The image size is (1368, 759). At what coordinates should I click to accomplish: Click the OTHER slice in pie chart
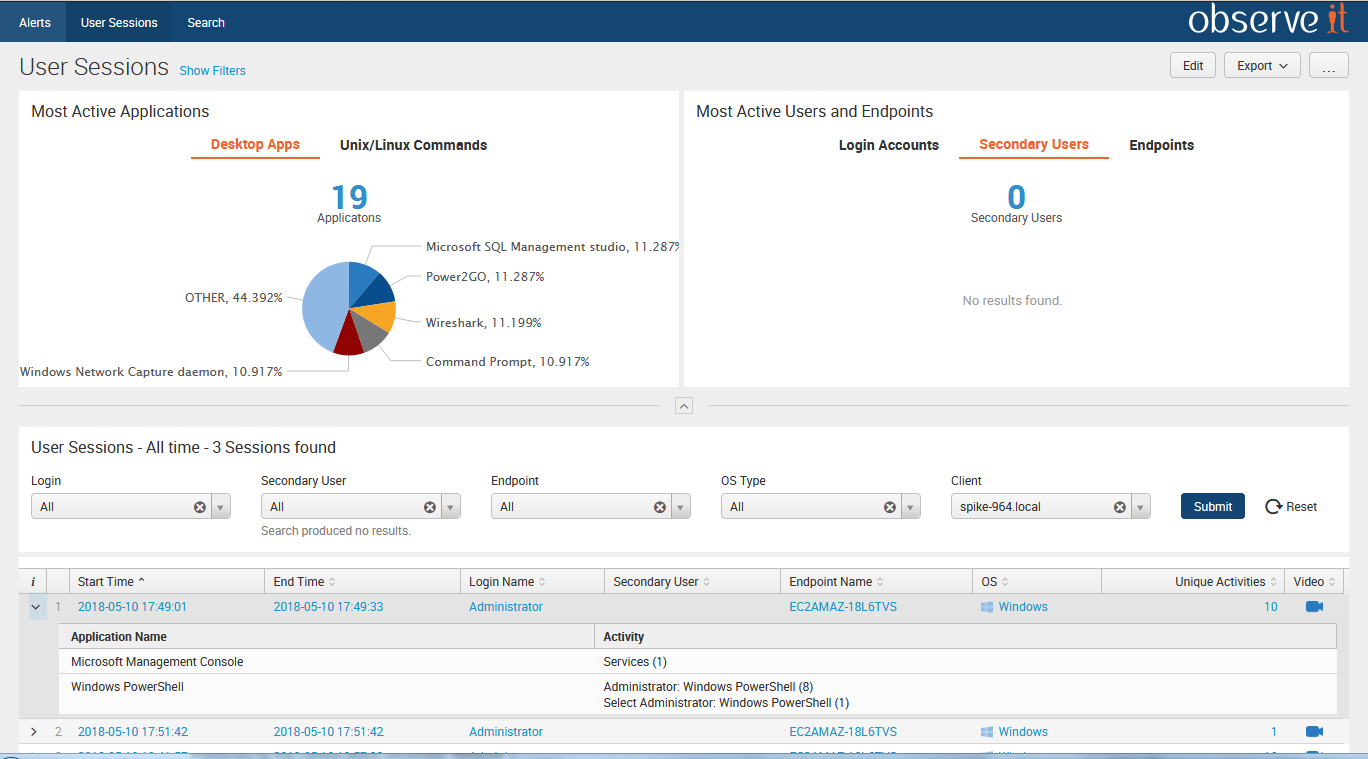pos(322,305)
